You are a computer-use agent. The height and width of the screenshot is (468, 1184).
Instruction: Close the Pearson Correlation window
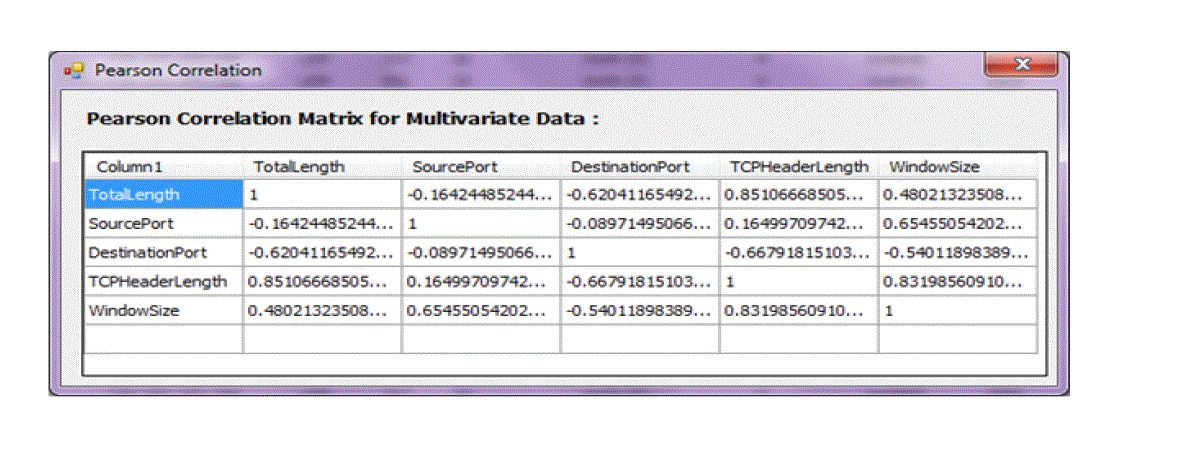click(1021, 66)
